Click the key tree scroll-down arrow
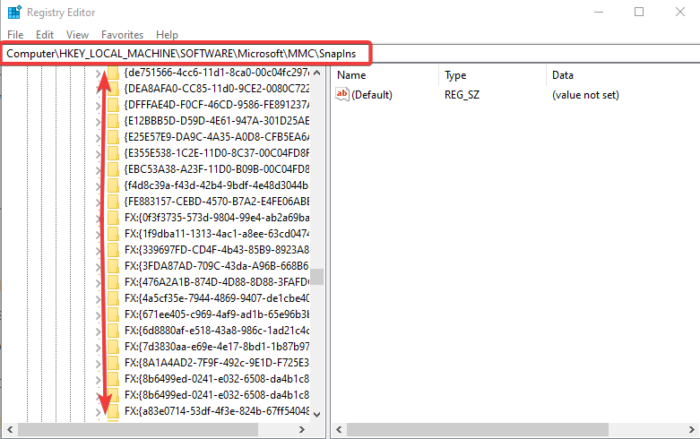Image resolution: width=700 pixels, height=439 pixels. (317, 414)
